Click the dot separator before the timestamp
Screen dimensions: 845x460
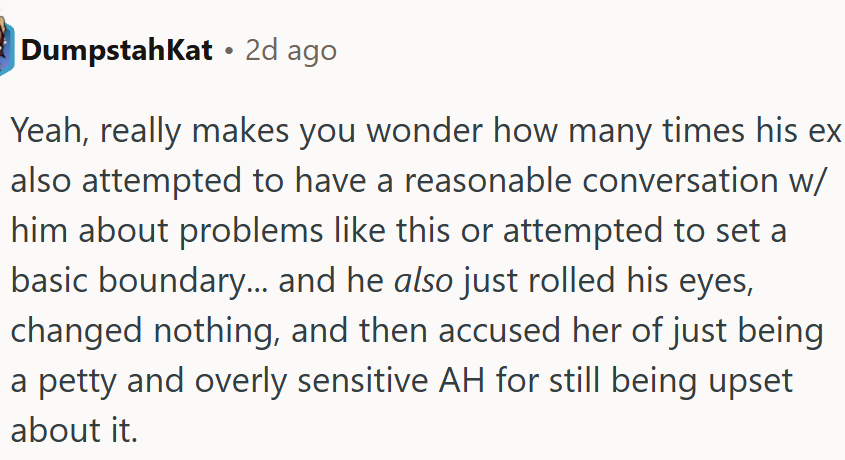coord(229,50)
